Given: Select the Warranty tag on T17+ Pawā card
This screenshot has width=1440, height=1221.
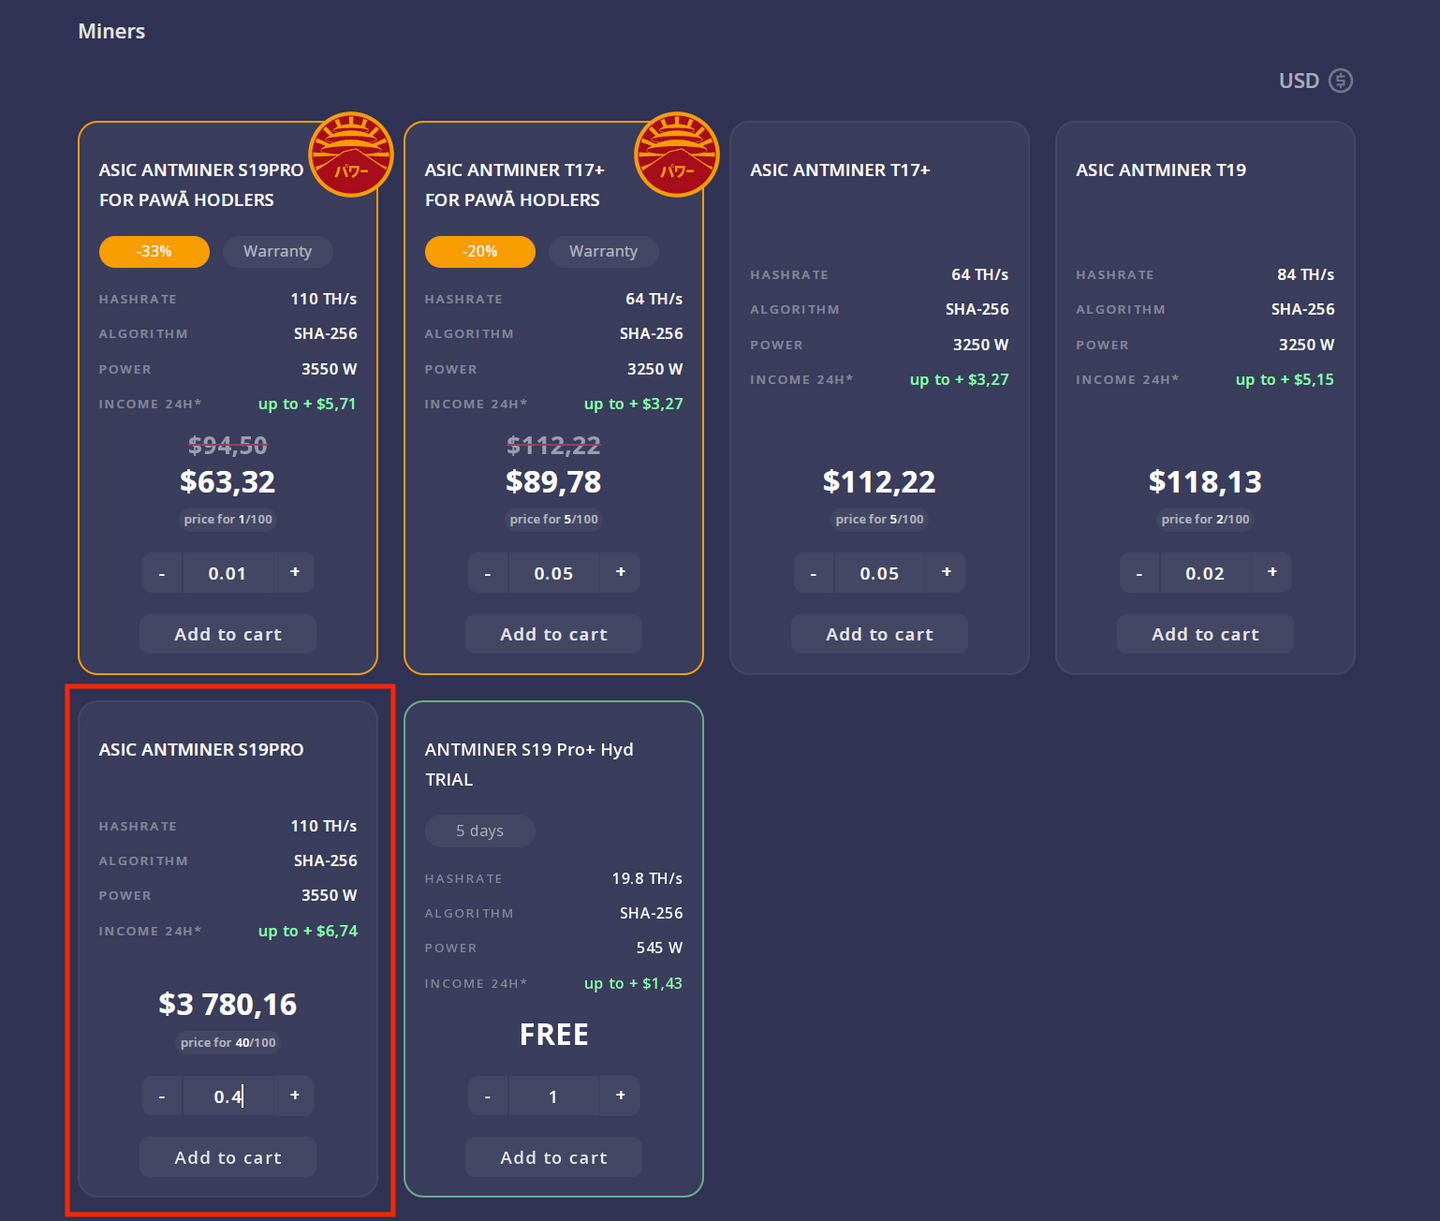Looking at the screenshot, I should 603,251.
